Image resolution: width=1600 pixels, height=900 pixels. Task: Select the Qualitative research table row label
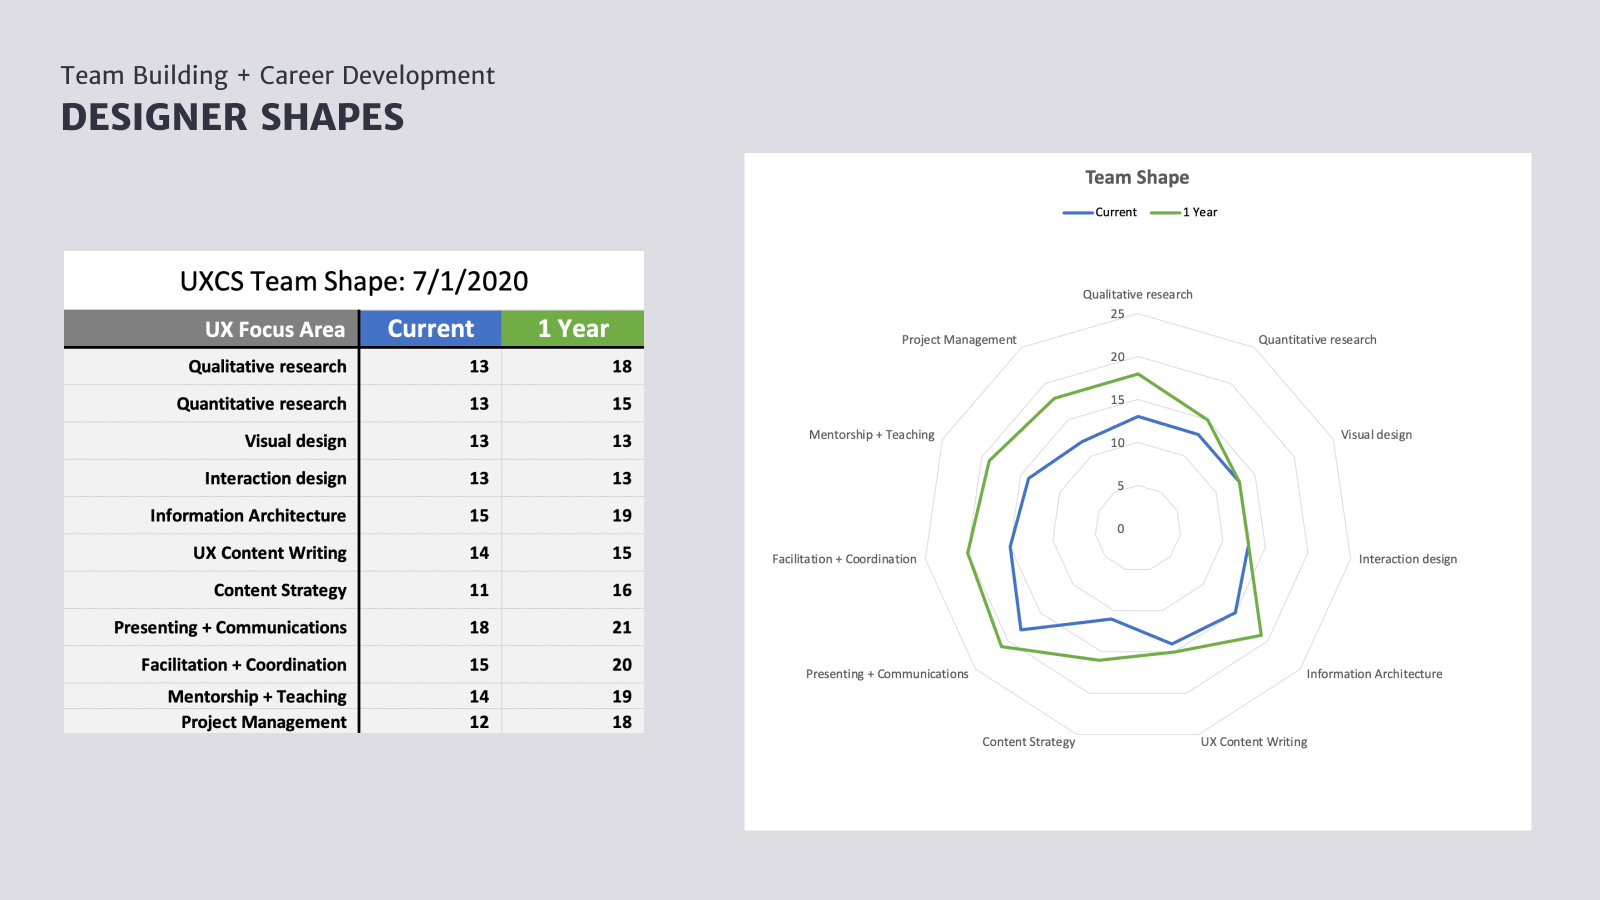[267, 367]
